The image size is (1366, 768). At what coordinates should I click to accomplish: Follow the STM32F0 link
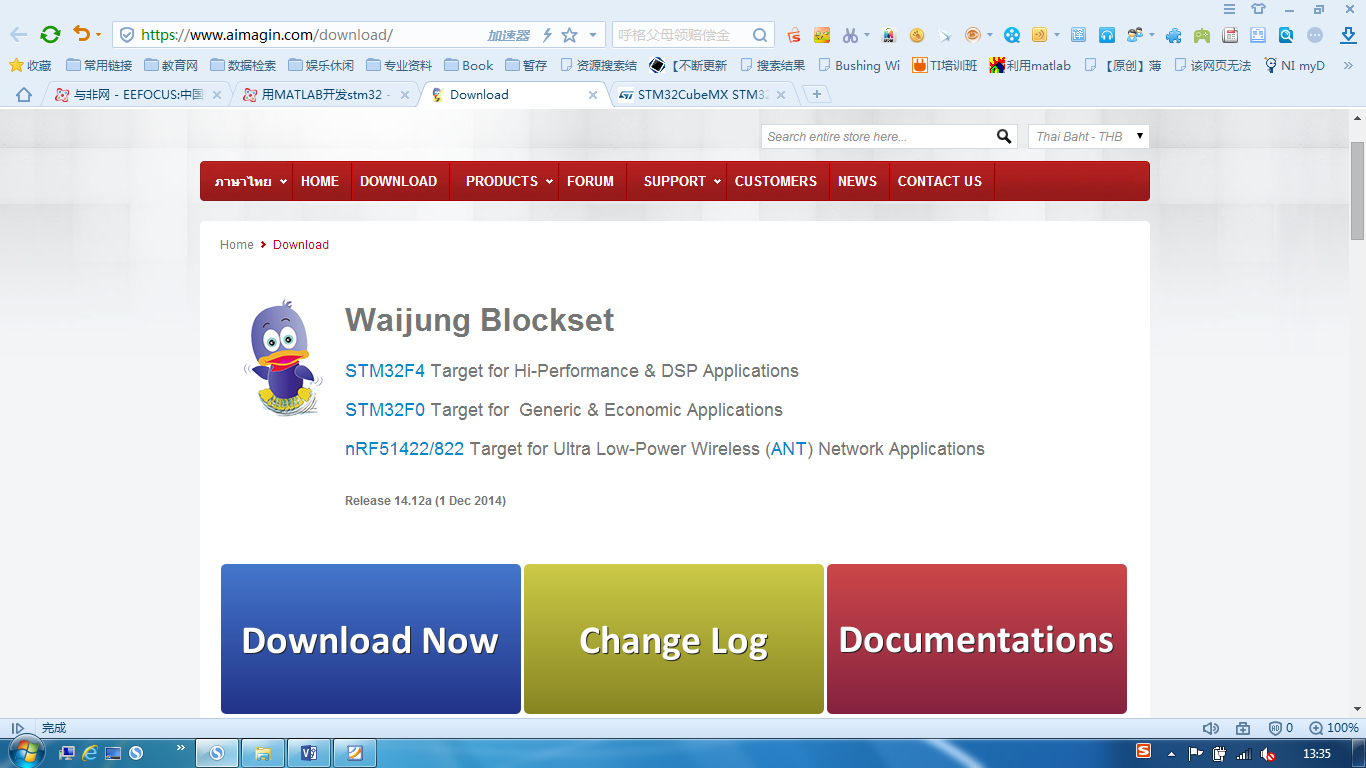tap(385, 410)
